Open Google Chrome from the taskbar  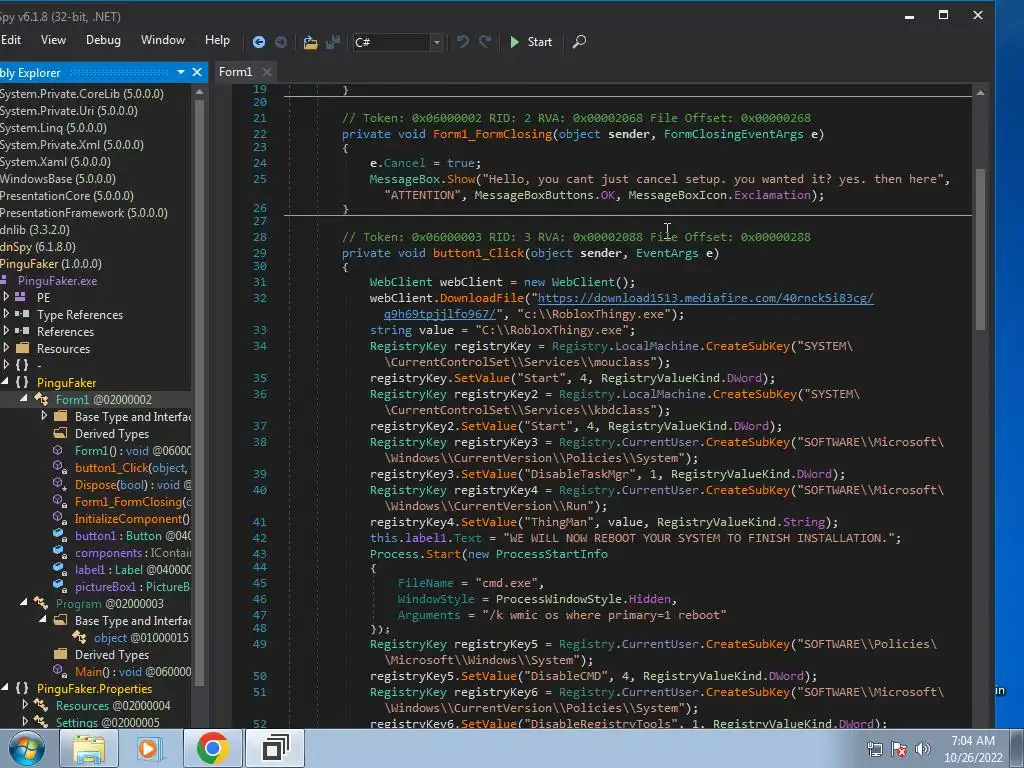pyautogui.click(x=212, y=748)
